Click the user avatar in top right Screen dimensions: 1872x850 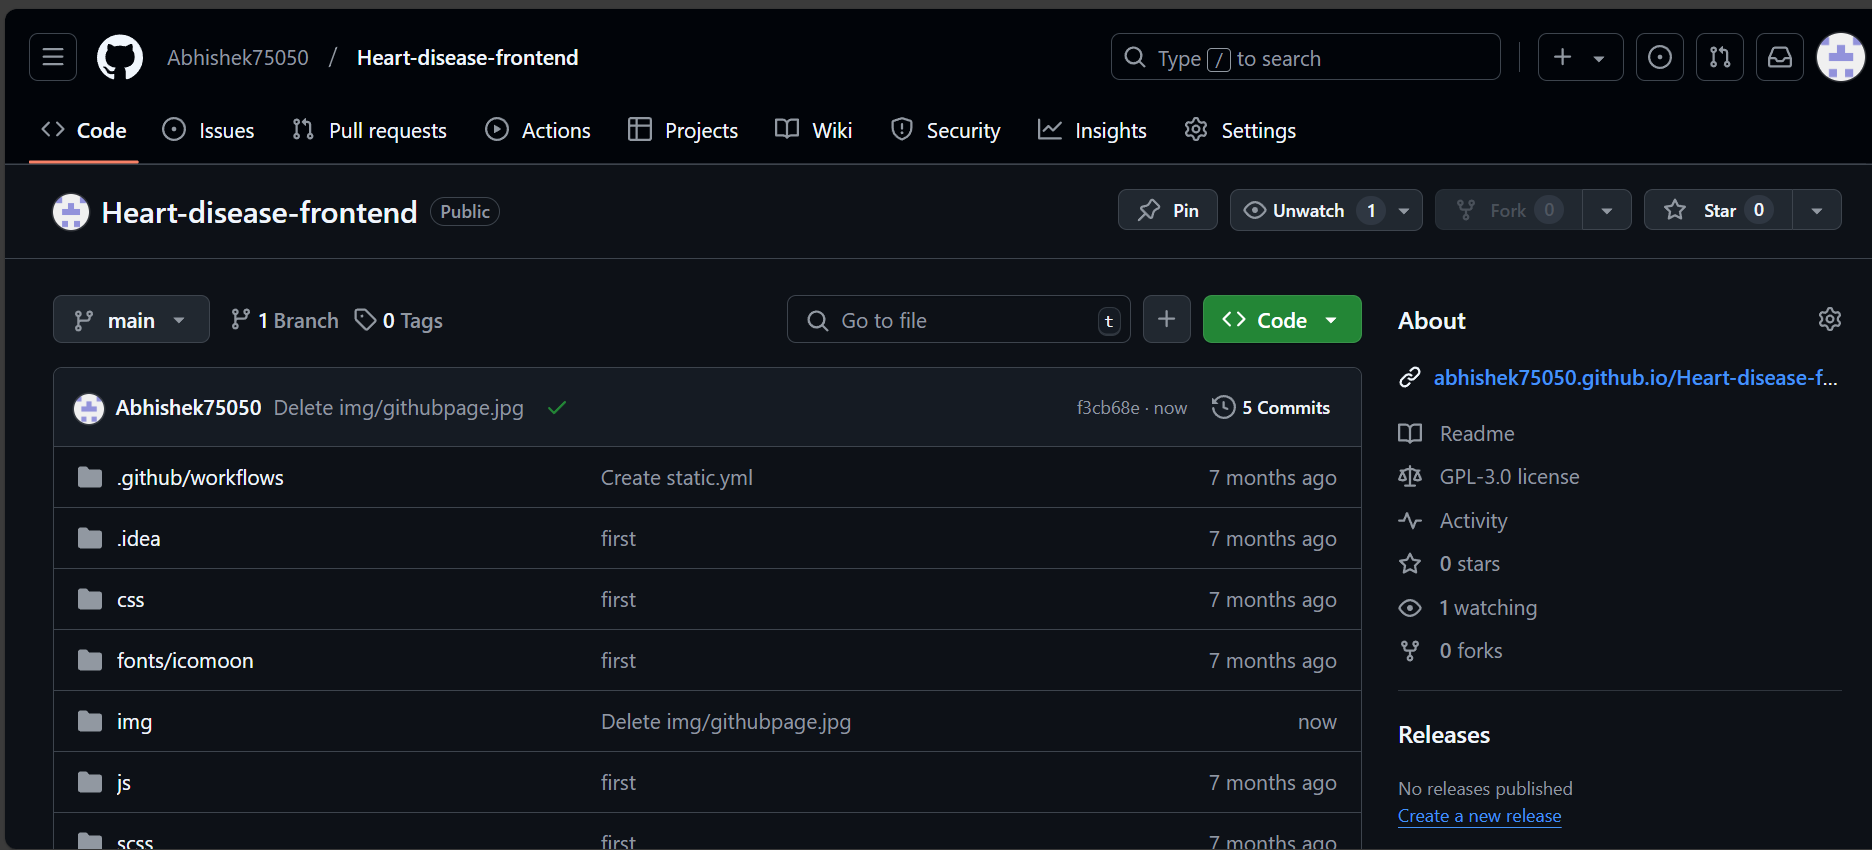coord(1840,57)
